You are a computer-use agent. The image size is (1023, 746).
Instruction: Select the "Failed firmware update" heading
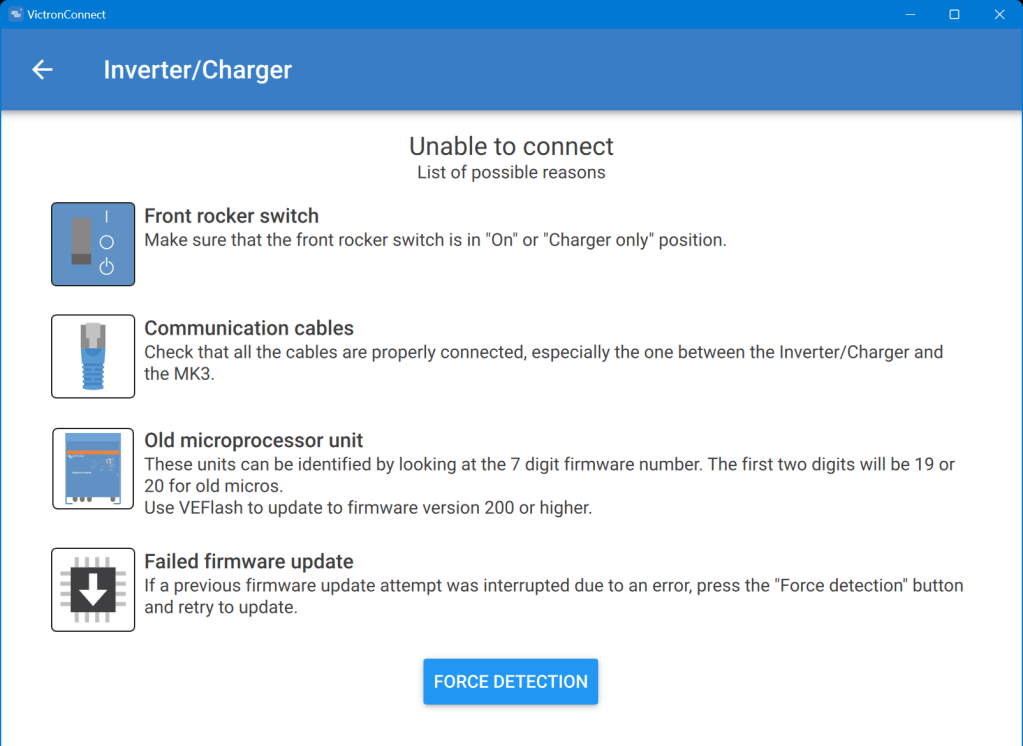249,561
